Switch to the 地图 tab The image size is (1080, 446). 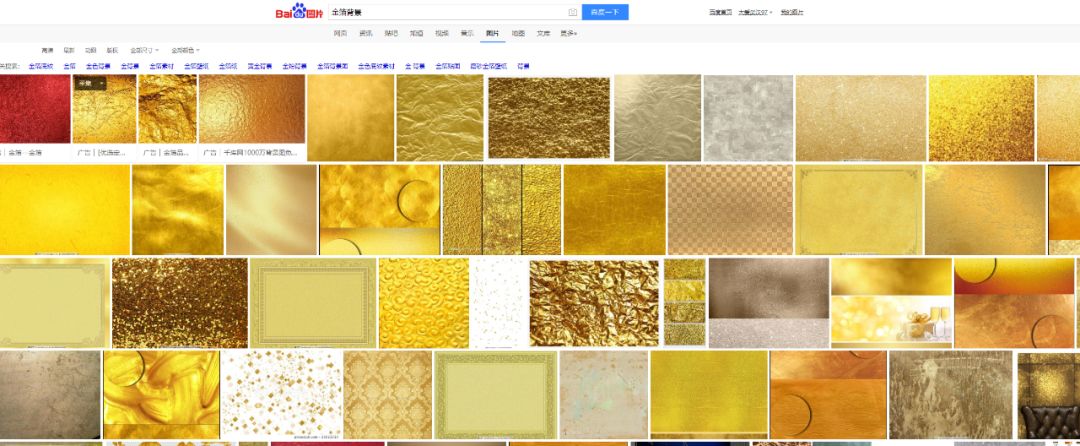518,33
